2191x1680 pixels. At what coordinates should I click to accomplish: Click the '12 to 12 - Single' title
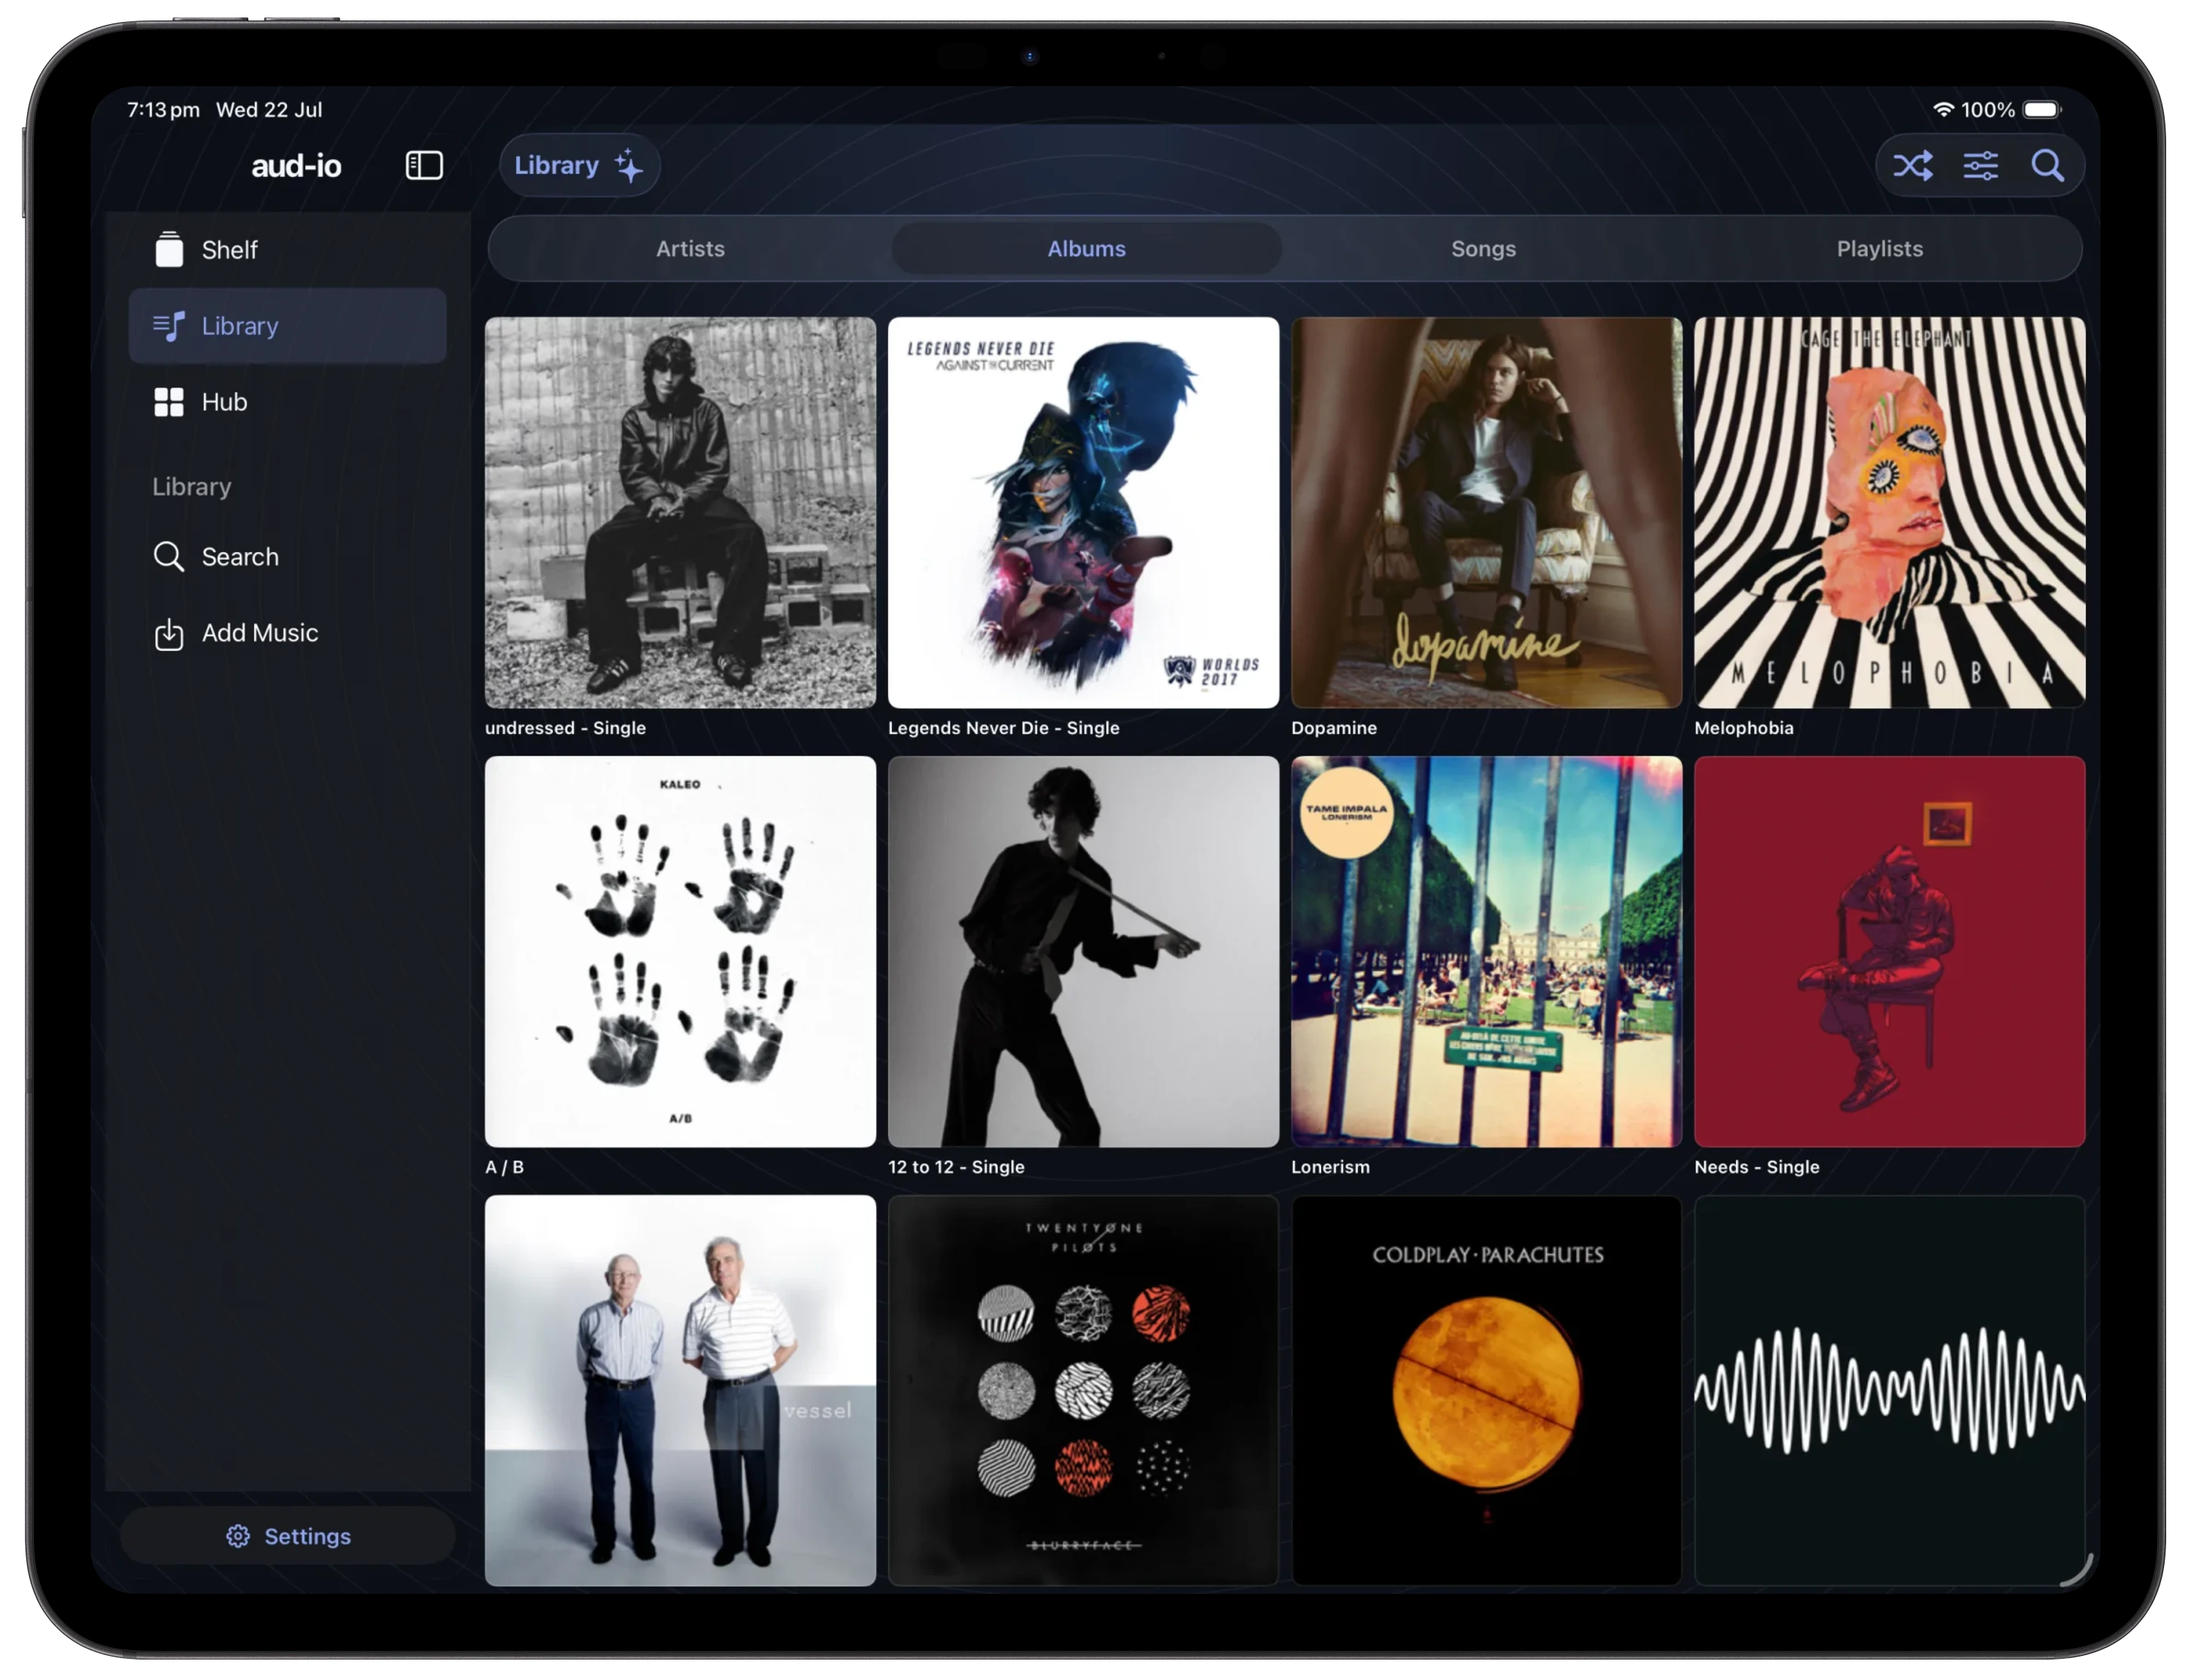point(956,1167)
